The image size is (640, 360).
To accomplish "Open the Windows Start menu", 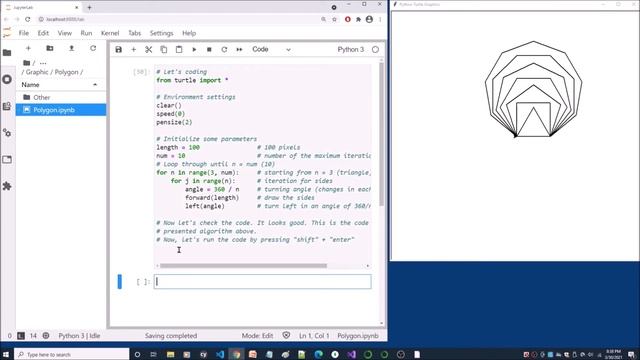I will click(6, 354).
